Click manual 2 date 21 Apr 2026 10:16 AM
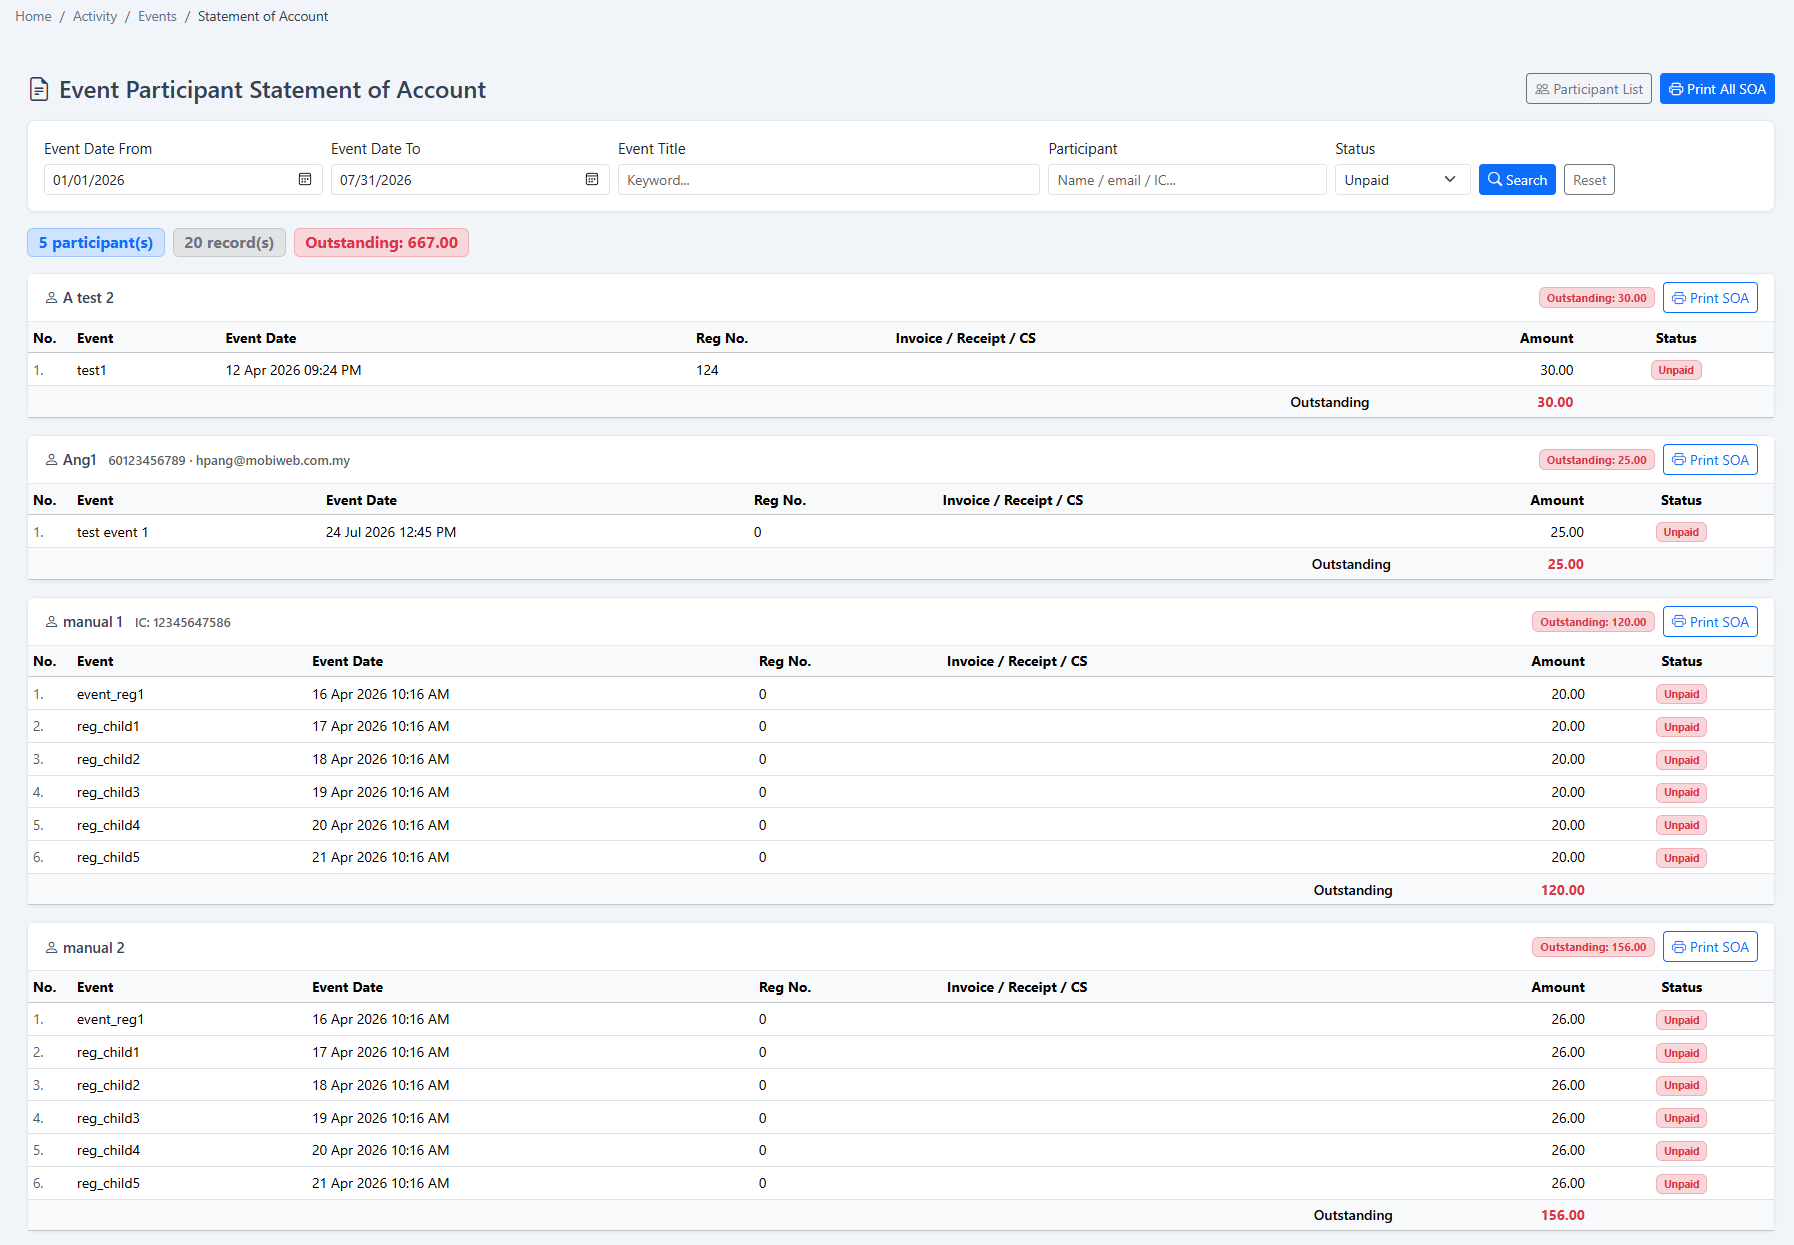The width and height of the screenshot is (1794, 1245). tap(381, 1183)
